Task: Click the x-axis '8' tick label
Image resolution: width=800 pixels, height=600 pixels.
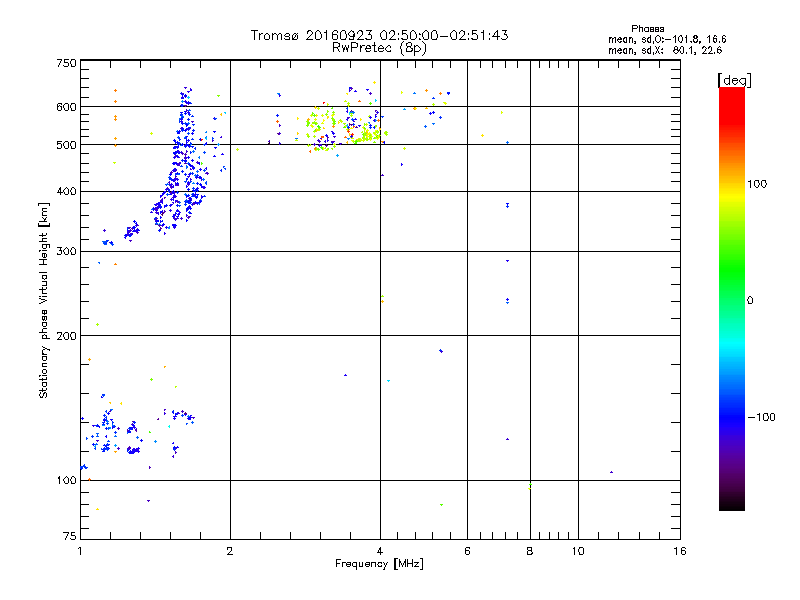Action: point(530,551)
